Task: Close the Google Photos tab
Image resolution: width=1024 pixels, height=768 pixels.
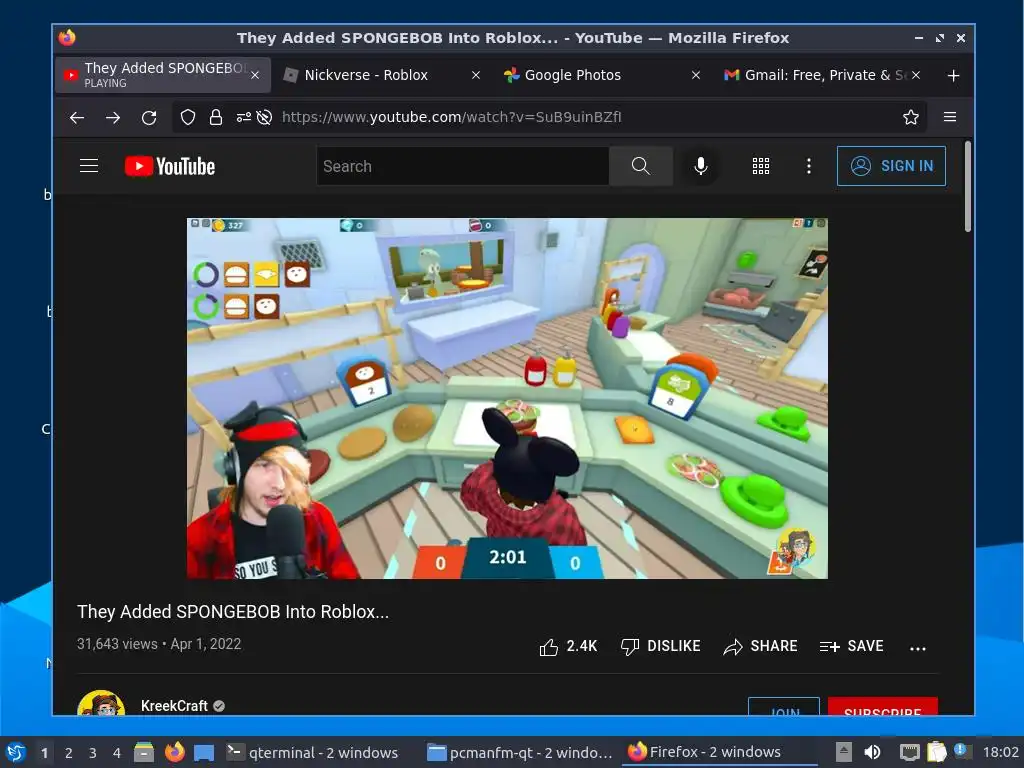Action: pyautogui.click(x=696, y=75)
